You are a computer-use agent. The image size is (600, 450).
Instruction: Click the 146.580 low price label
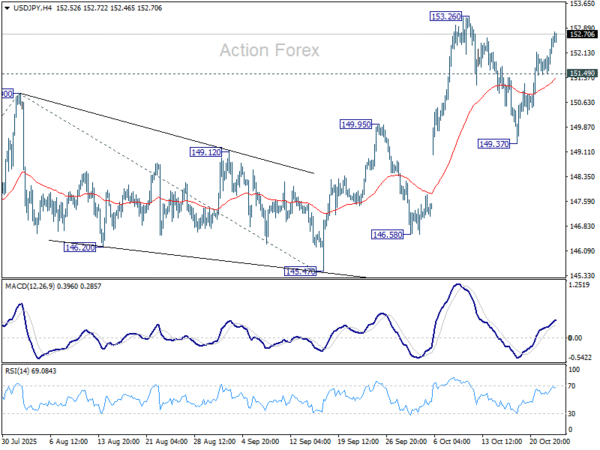[386, 234]
